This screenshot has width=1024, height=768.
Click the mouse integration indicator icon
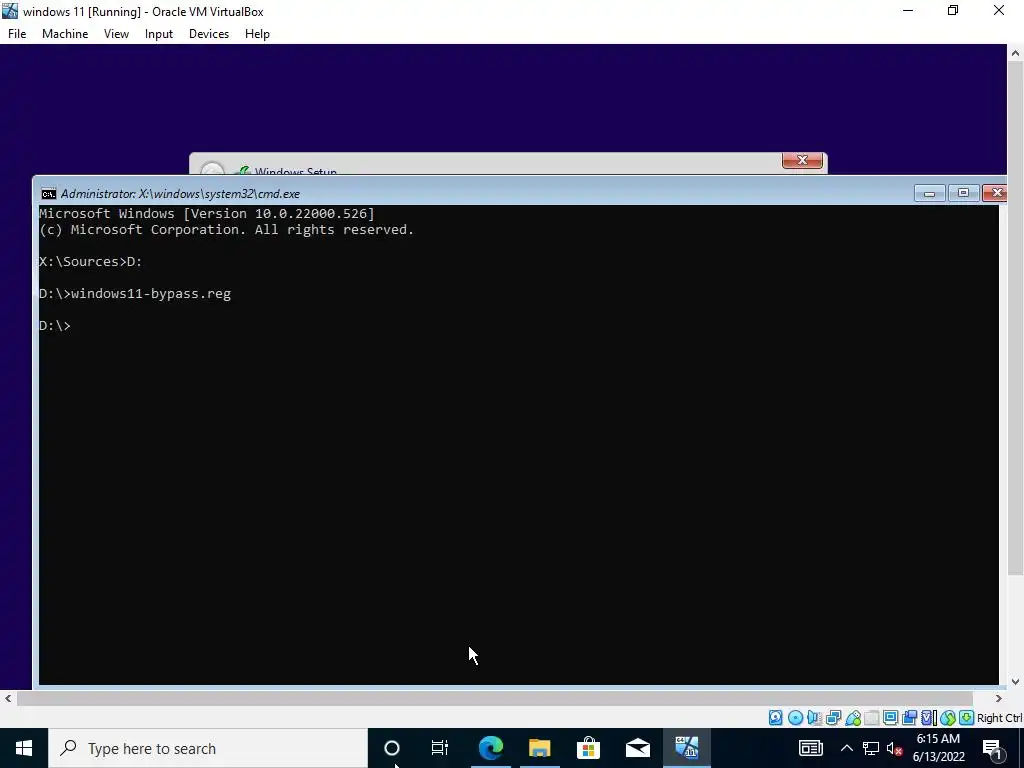[948, 718]
